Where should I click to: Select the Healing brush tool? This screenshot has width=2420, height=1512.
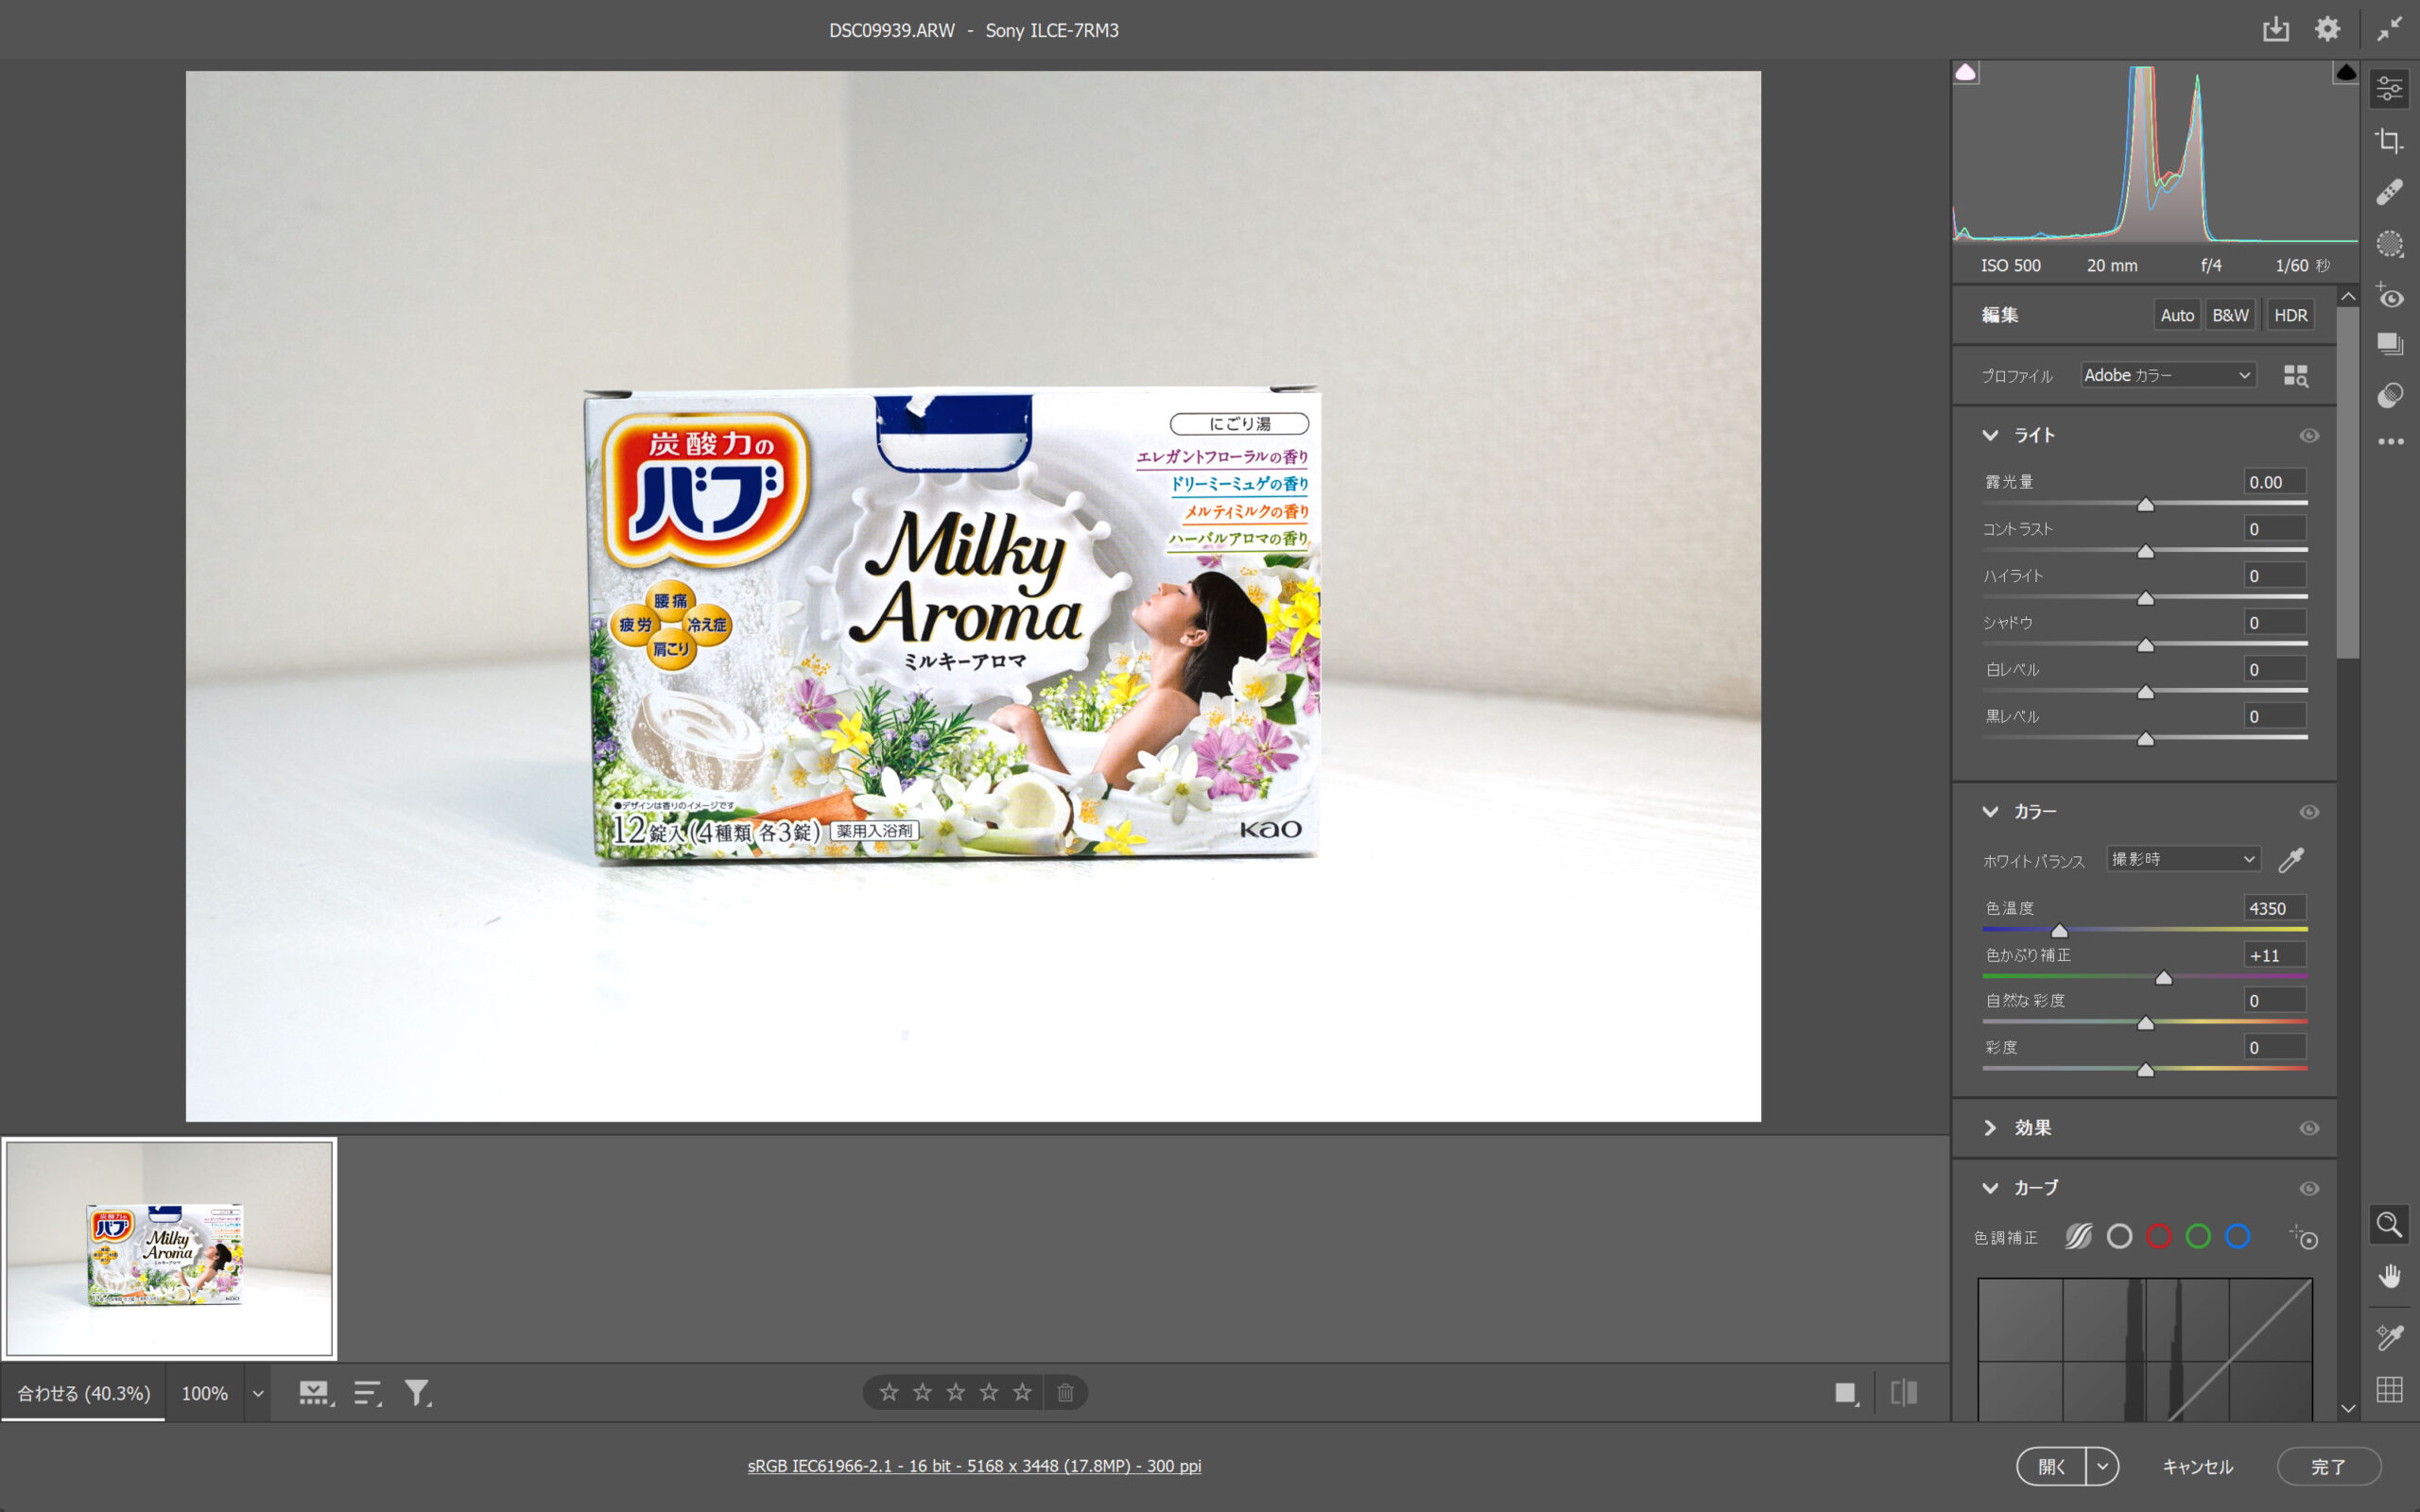point(2389,192)
